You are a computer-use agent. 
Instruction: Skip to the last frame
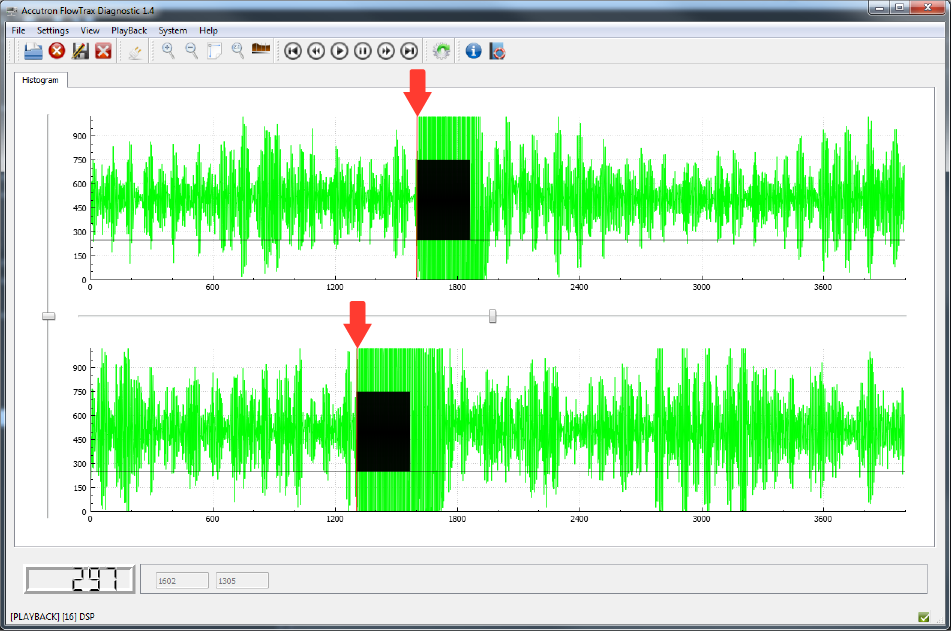tap(409, 51)
